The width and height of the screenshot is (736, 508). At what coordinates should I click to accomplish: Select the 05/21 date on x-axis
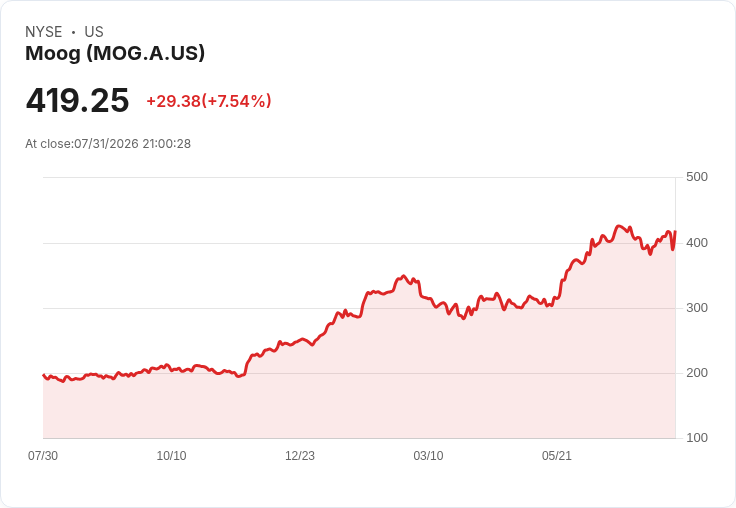tap(557, 455)
